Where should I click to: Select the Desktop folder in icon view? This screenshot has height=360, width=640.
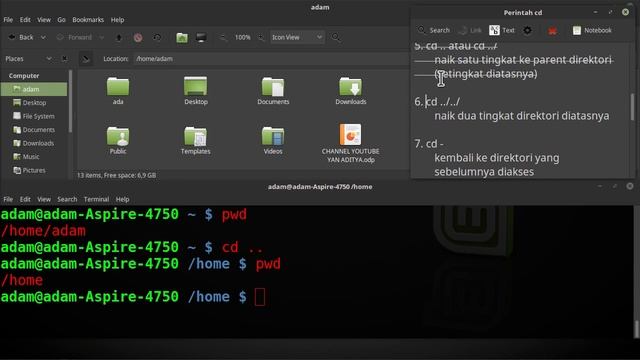tap(196, 91)
